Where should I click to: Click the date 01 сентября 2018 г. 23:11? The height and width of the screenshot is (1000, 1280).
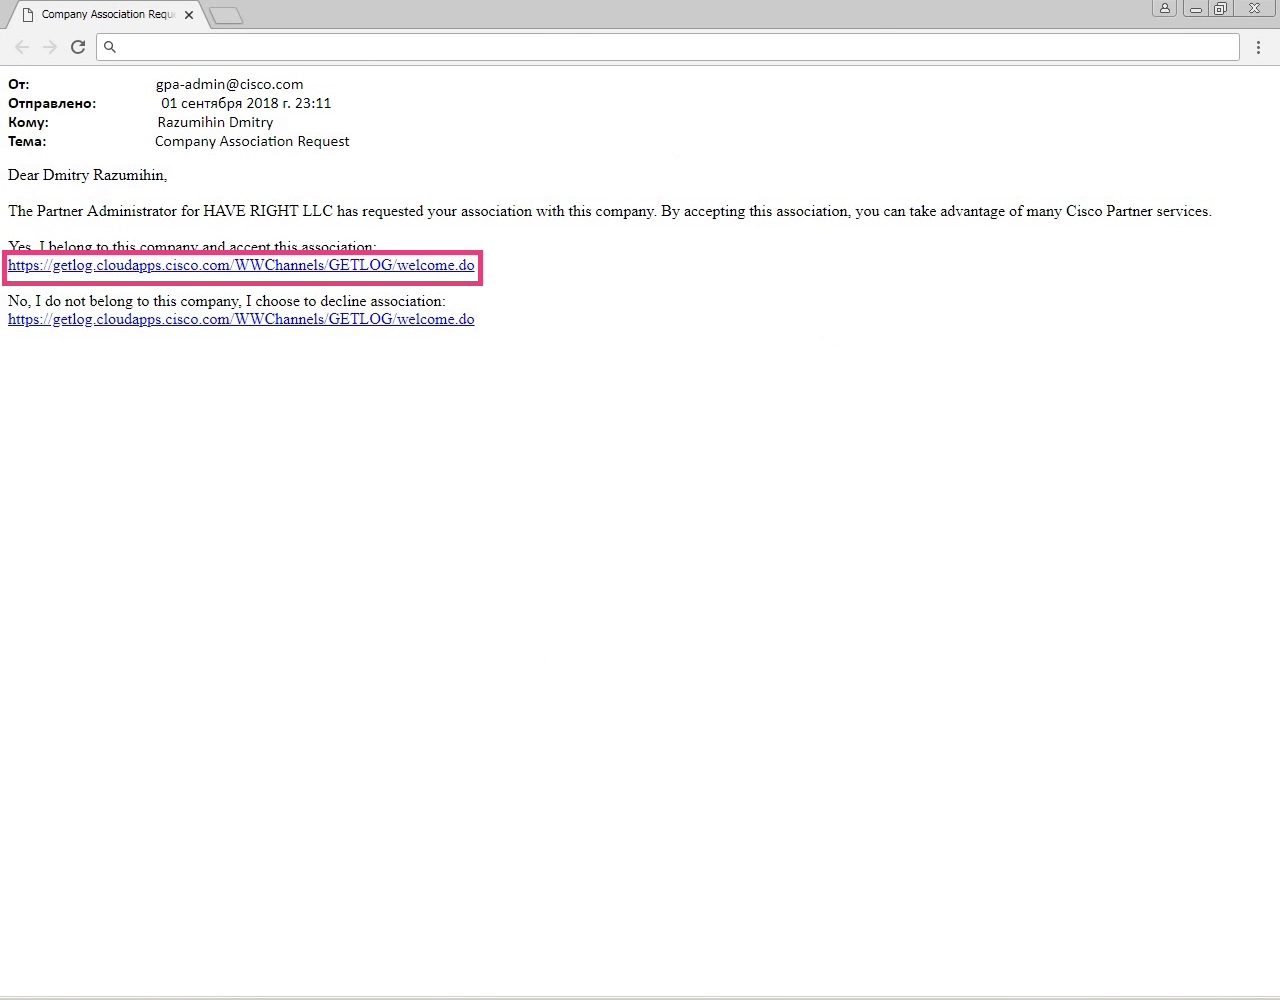click(x=246, y=103)
